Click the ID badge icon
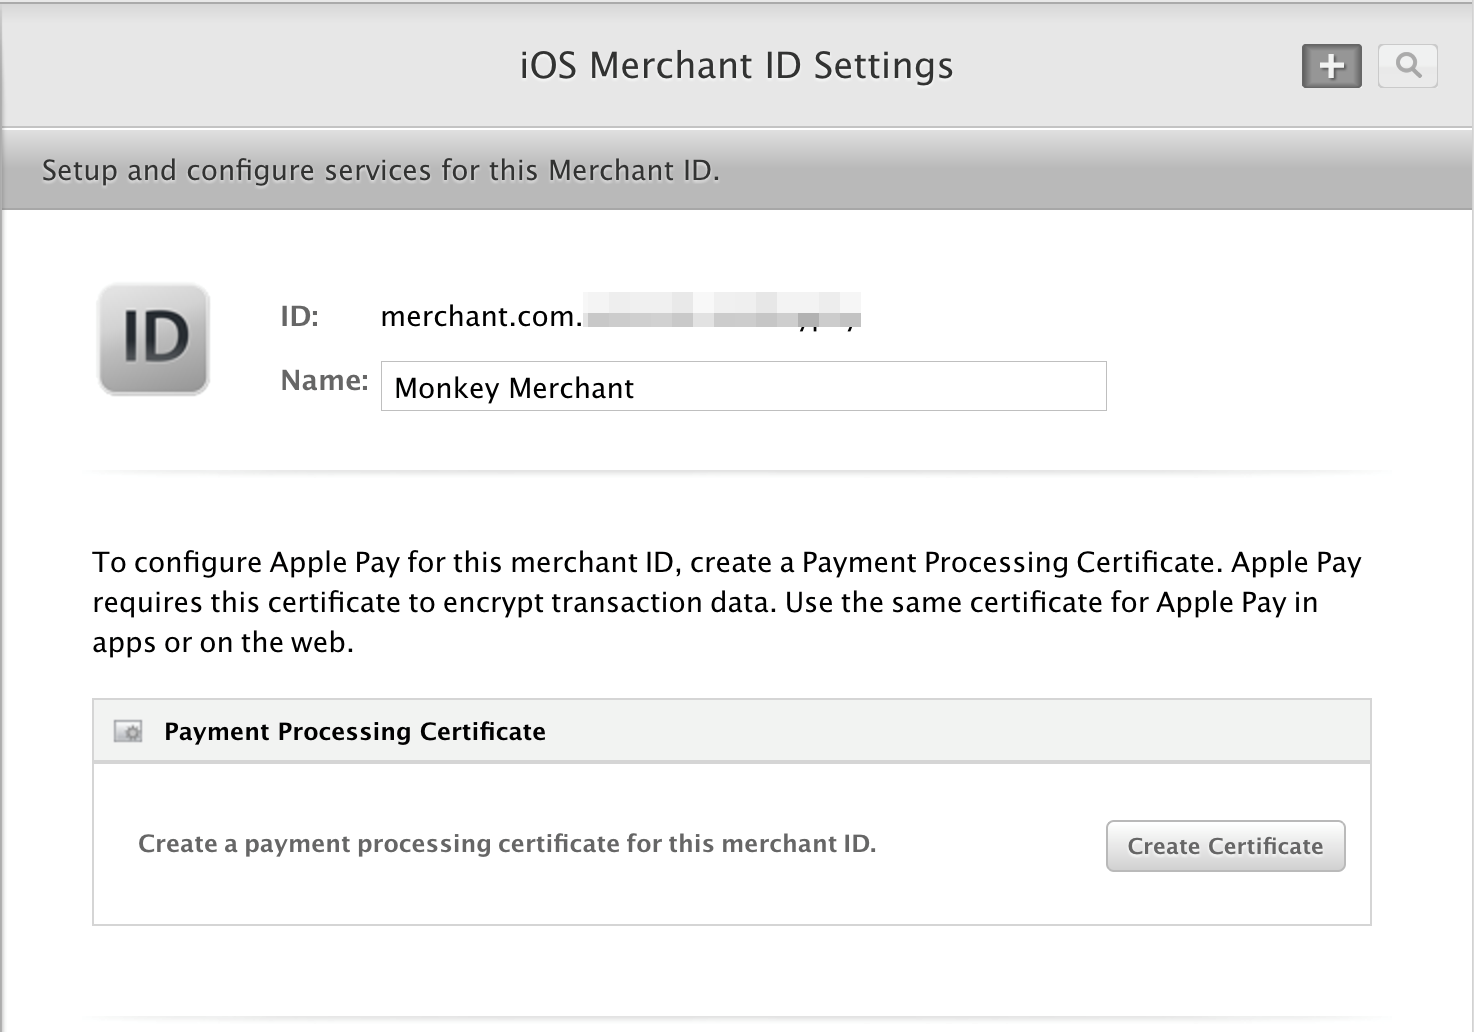1474x1032 pixels. click(153, 339)
